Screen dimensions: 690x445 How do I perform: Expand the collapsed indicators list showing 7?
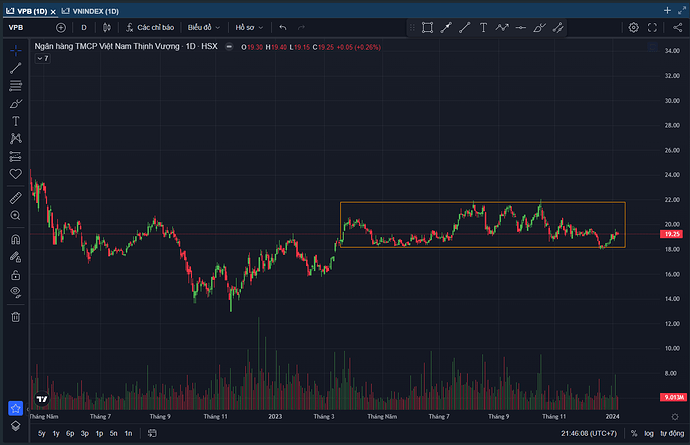pyautogui.click(x=42, y=59)
